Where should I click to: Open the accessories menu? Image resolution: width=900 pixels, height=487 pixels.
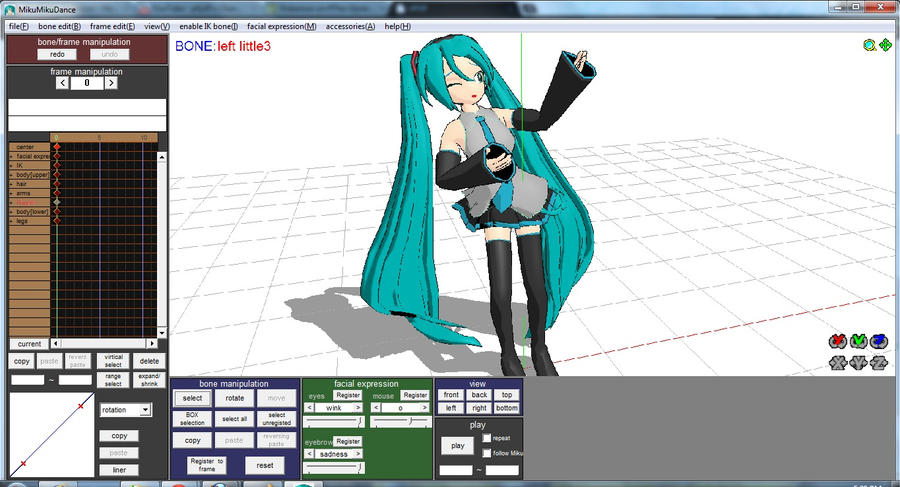coord(350,26)
